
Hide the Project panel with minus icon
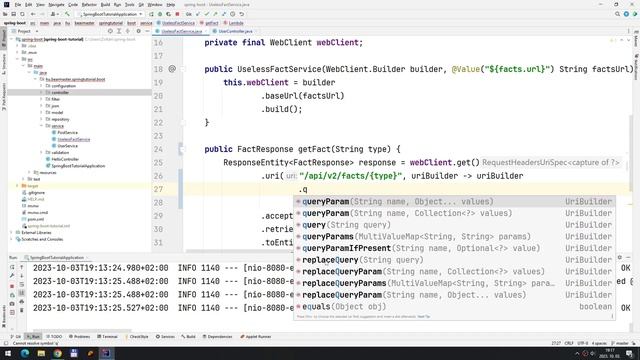pos(147,31)
